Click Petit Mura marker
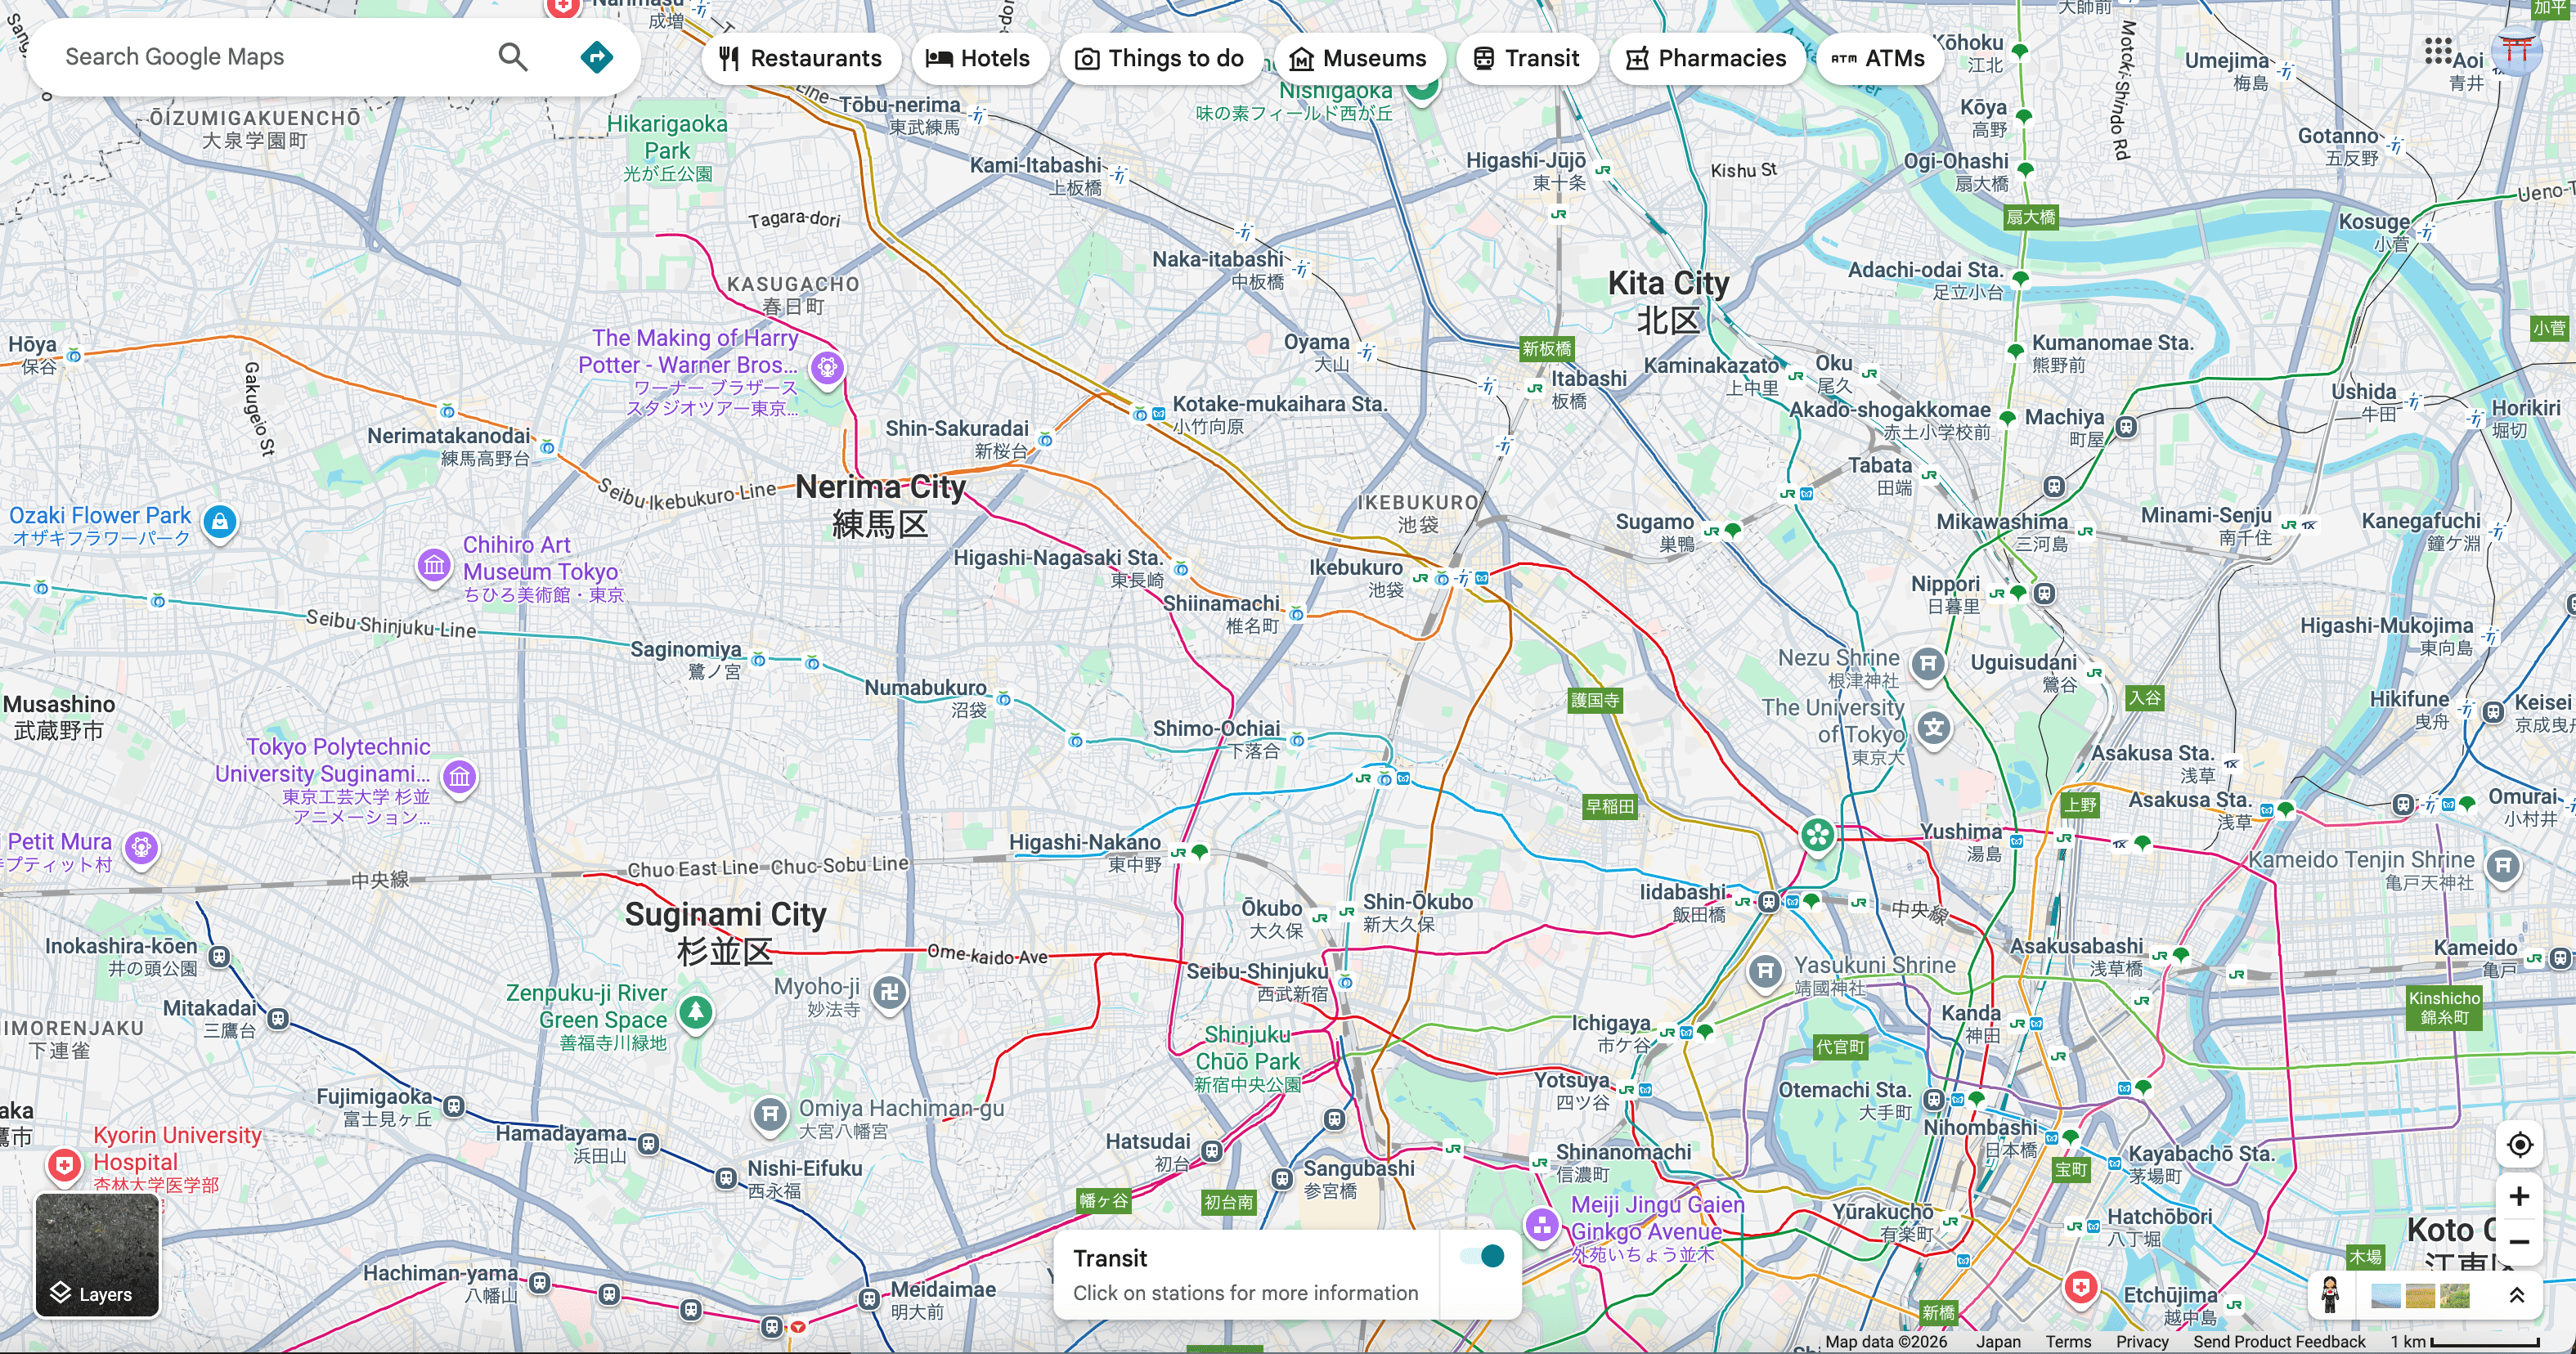Viewport: 2576px width, 1354px height. (x=141, y=849)
